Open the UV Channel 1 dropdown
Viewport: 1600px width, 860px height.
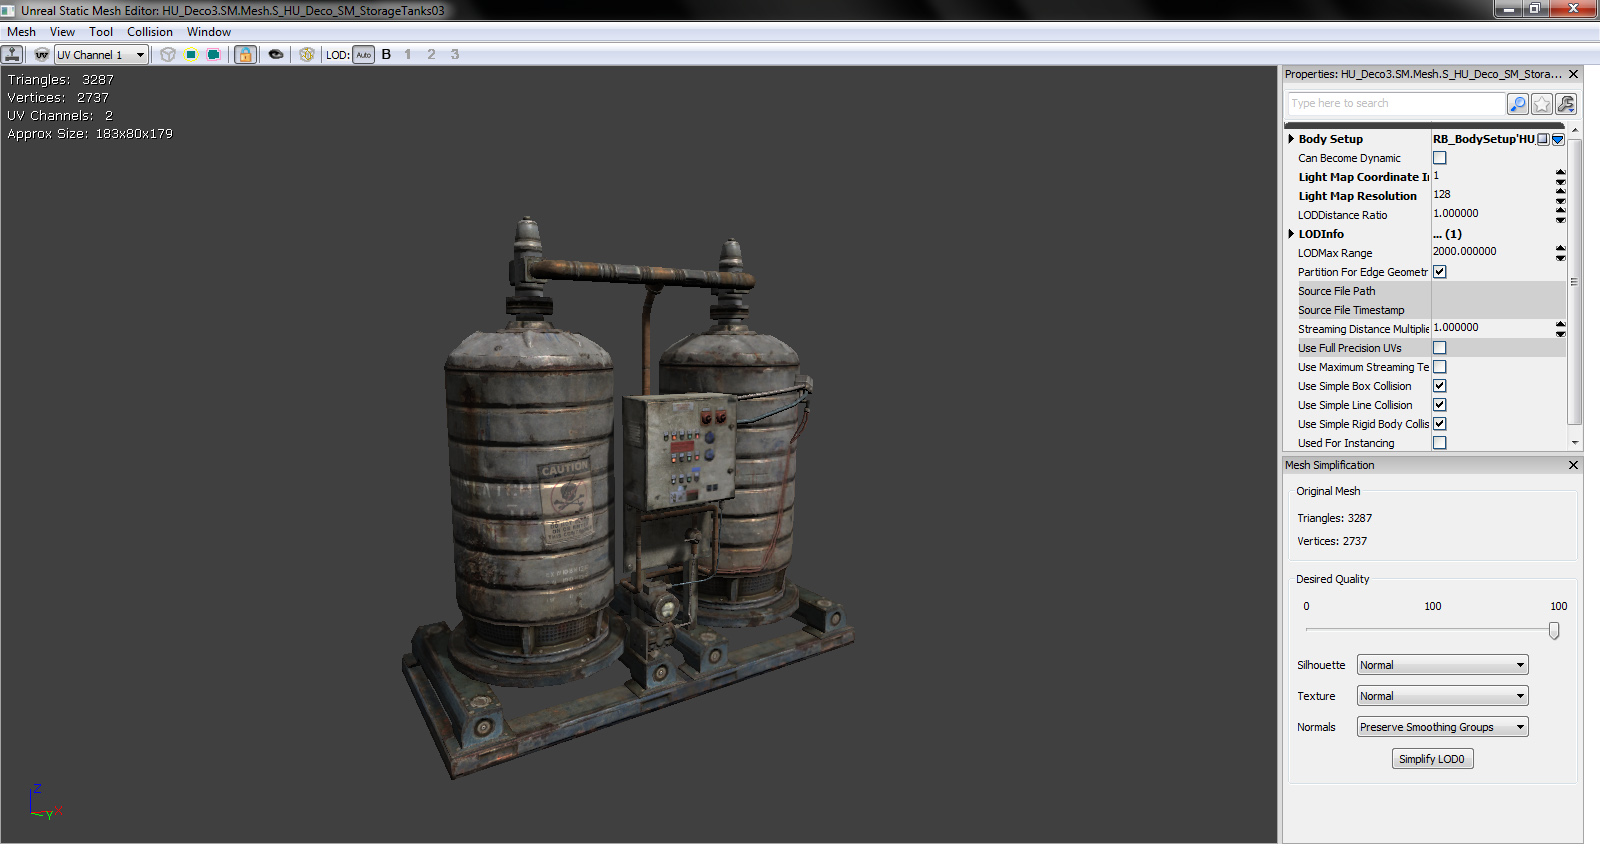click(x=101, y=55)
